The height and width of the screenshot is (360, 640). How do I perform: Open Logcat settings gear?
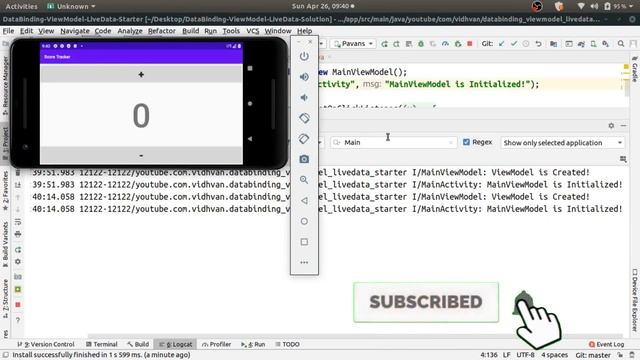(611, 126)
